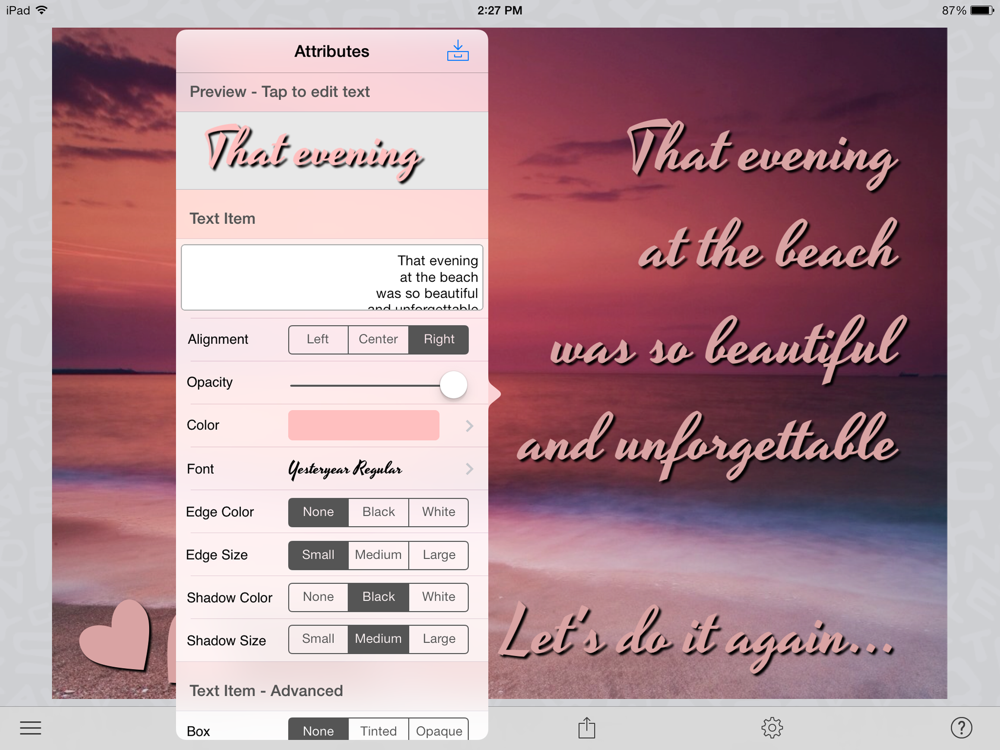Image resolution: width=1000 pixels, height=750 pixels.
Task: Tap the text item input box
Action: click(x=332, y=277)
